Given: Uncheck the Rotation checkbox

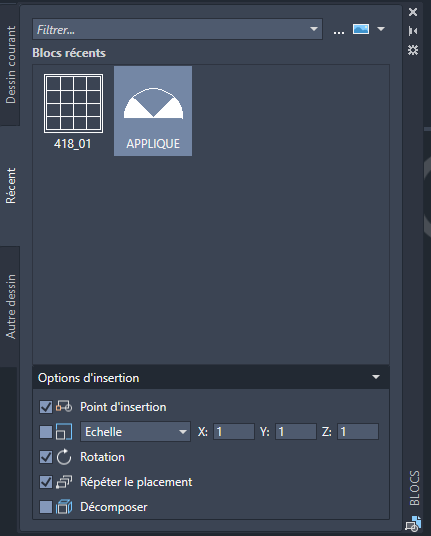Looking at the screenshot, I should [46, 457].
